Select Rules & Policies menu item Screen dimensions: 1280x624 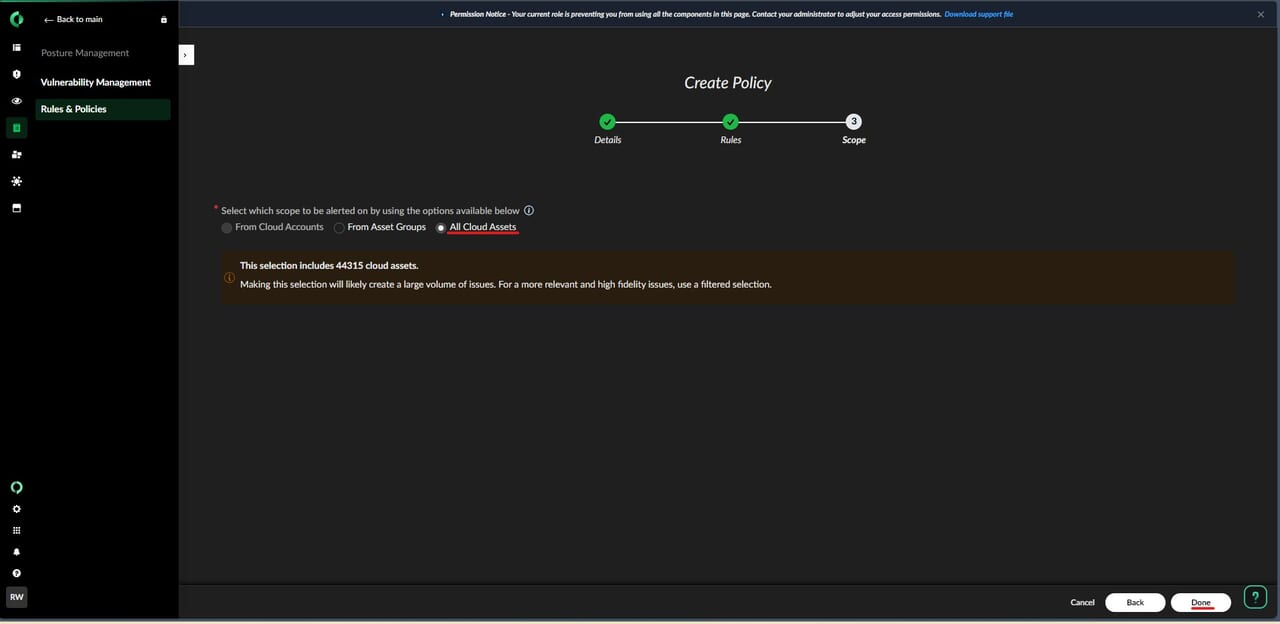click(x=74, y=109)
